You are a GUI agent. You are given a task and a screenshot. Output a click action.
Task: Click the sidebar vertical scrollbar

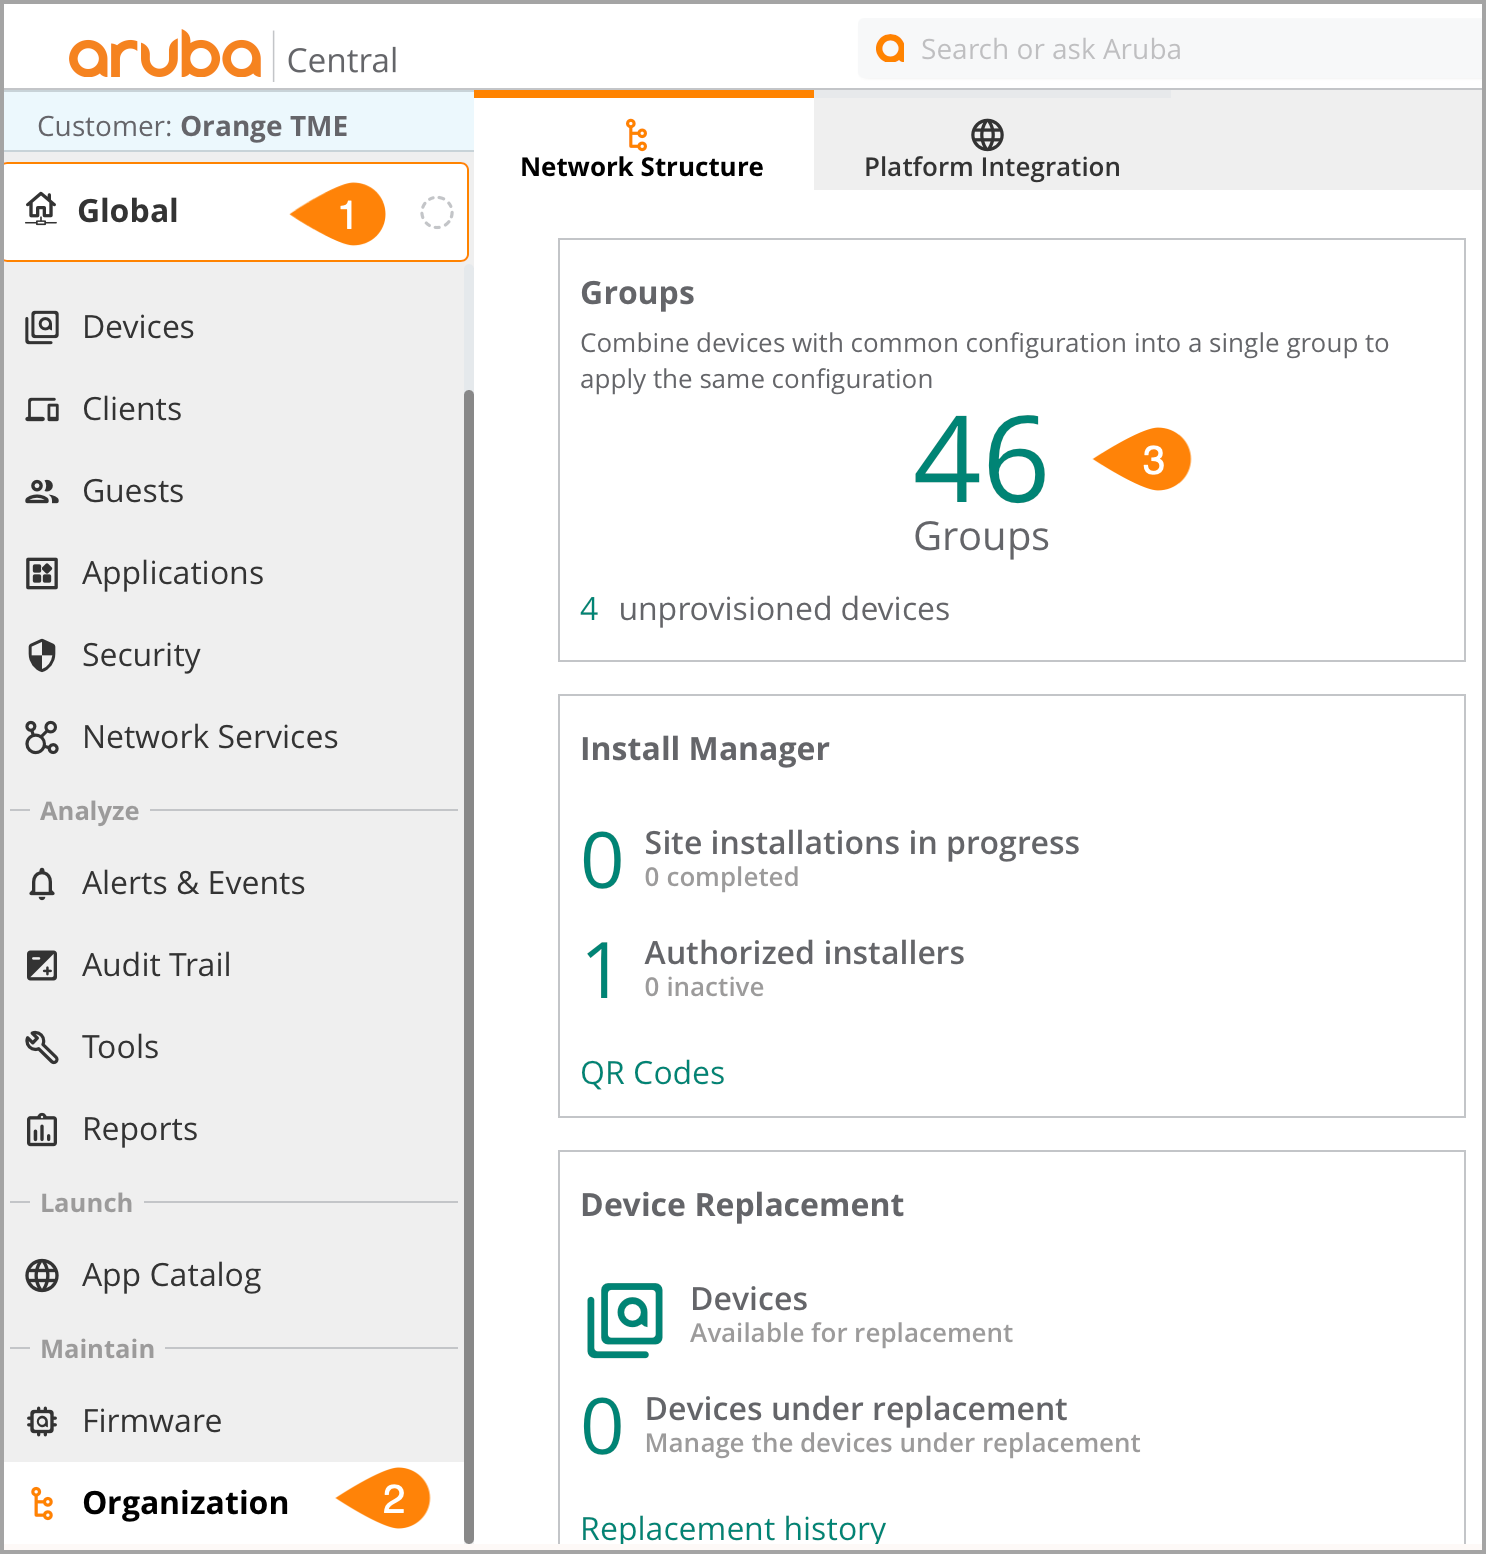point(468,965)
